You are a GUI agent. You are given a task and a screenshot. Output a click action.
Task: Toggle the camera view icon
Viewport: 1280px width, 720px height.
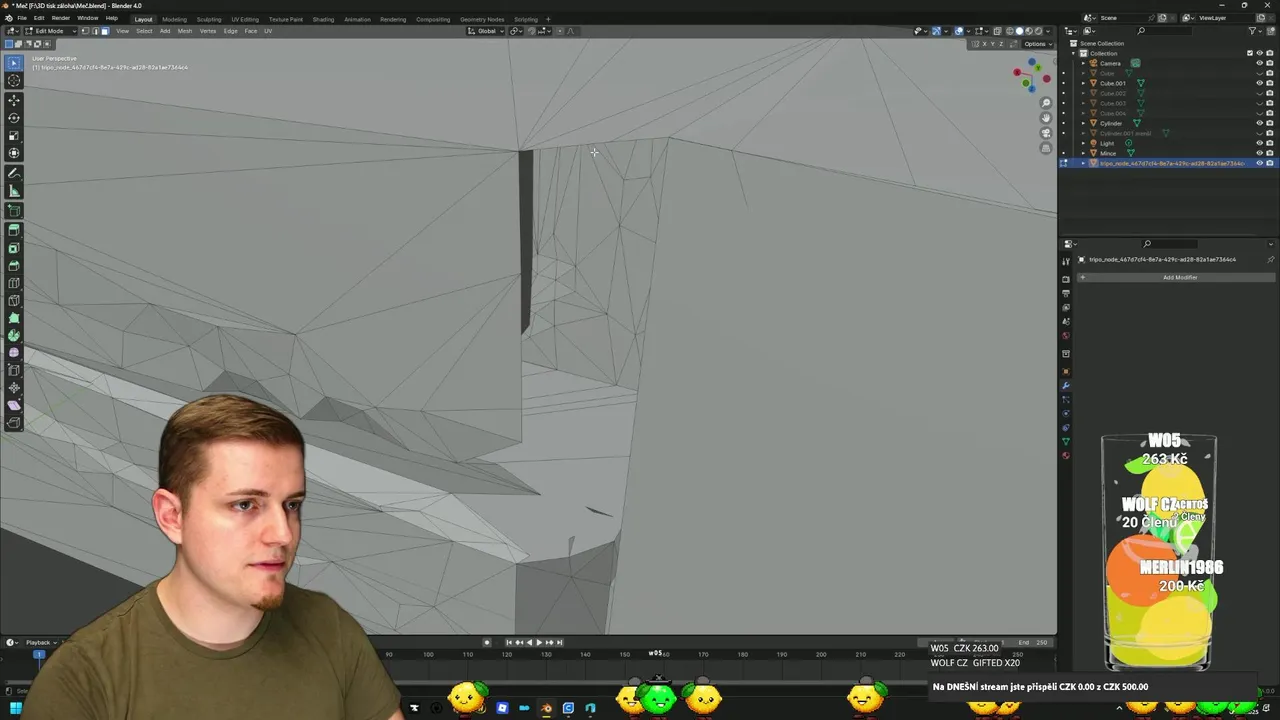(x=1046, y=133)
